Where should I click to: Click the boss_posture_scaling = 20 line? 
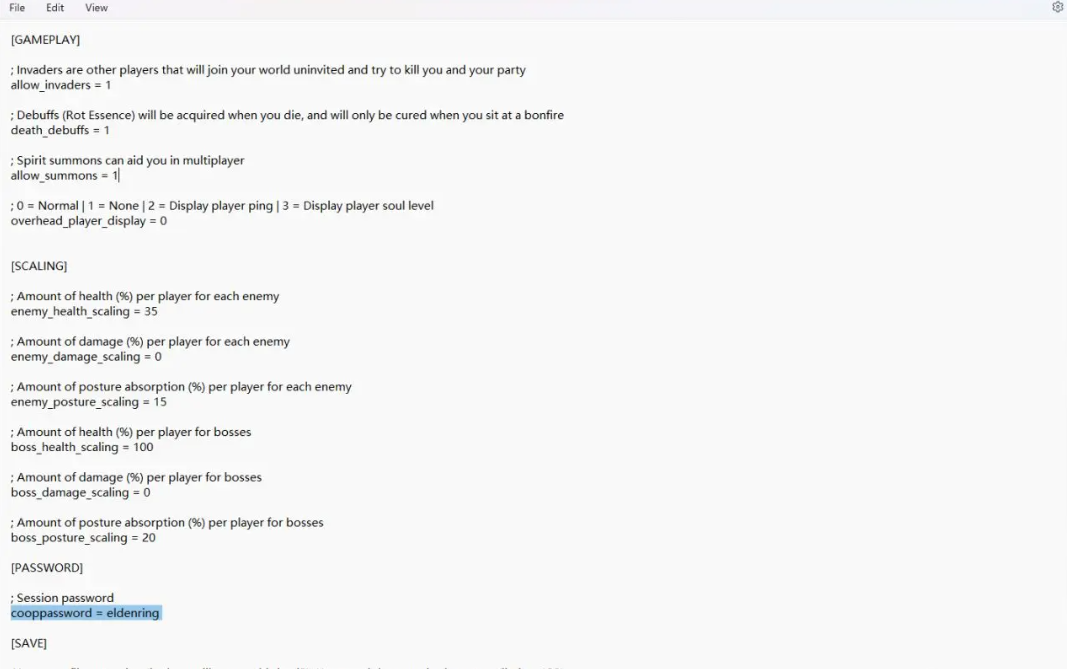tap(83, 538)
